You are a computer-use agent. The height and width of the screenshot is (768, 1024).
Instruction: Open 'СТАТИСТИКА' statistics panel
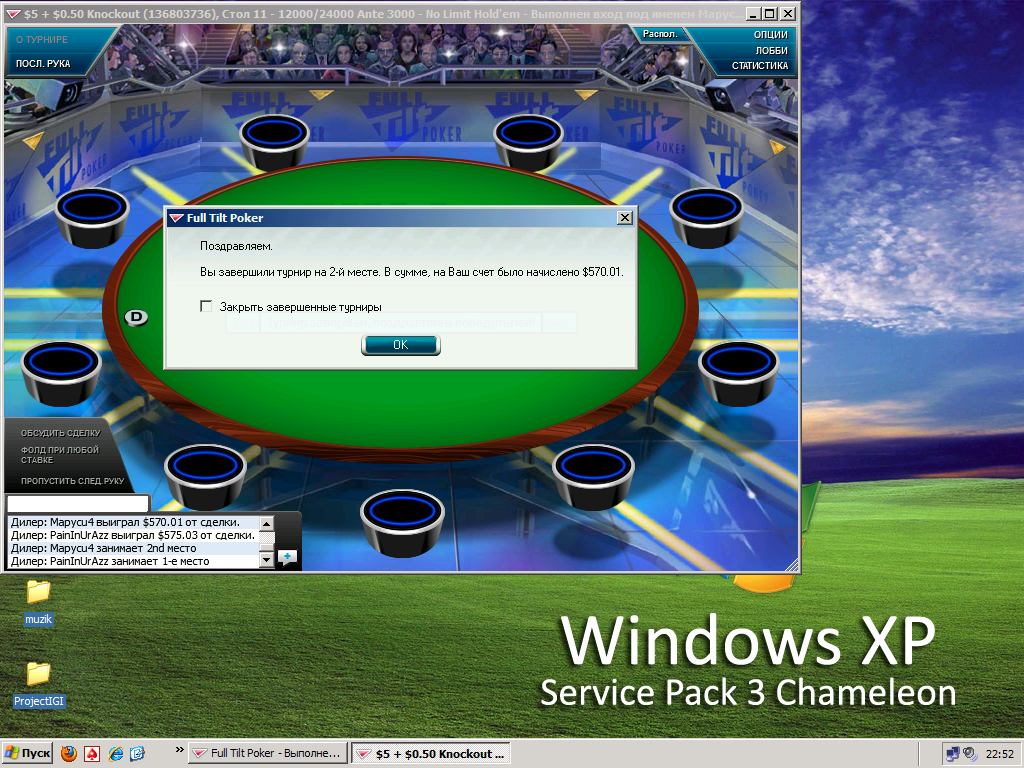coord(760,65)
